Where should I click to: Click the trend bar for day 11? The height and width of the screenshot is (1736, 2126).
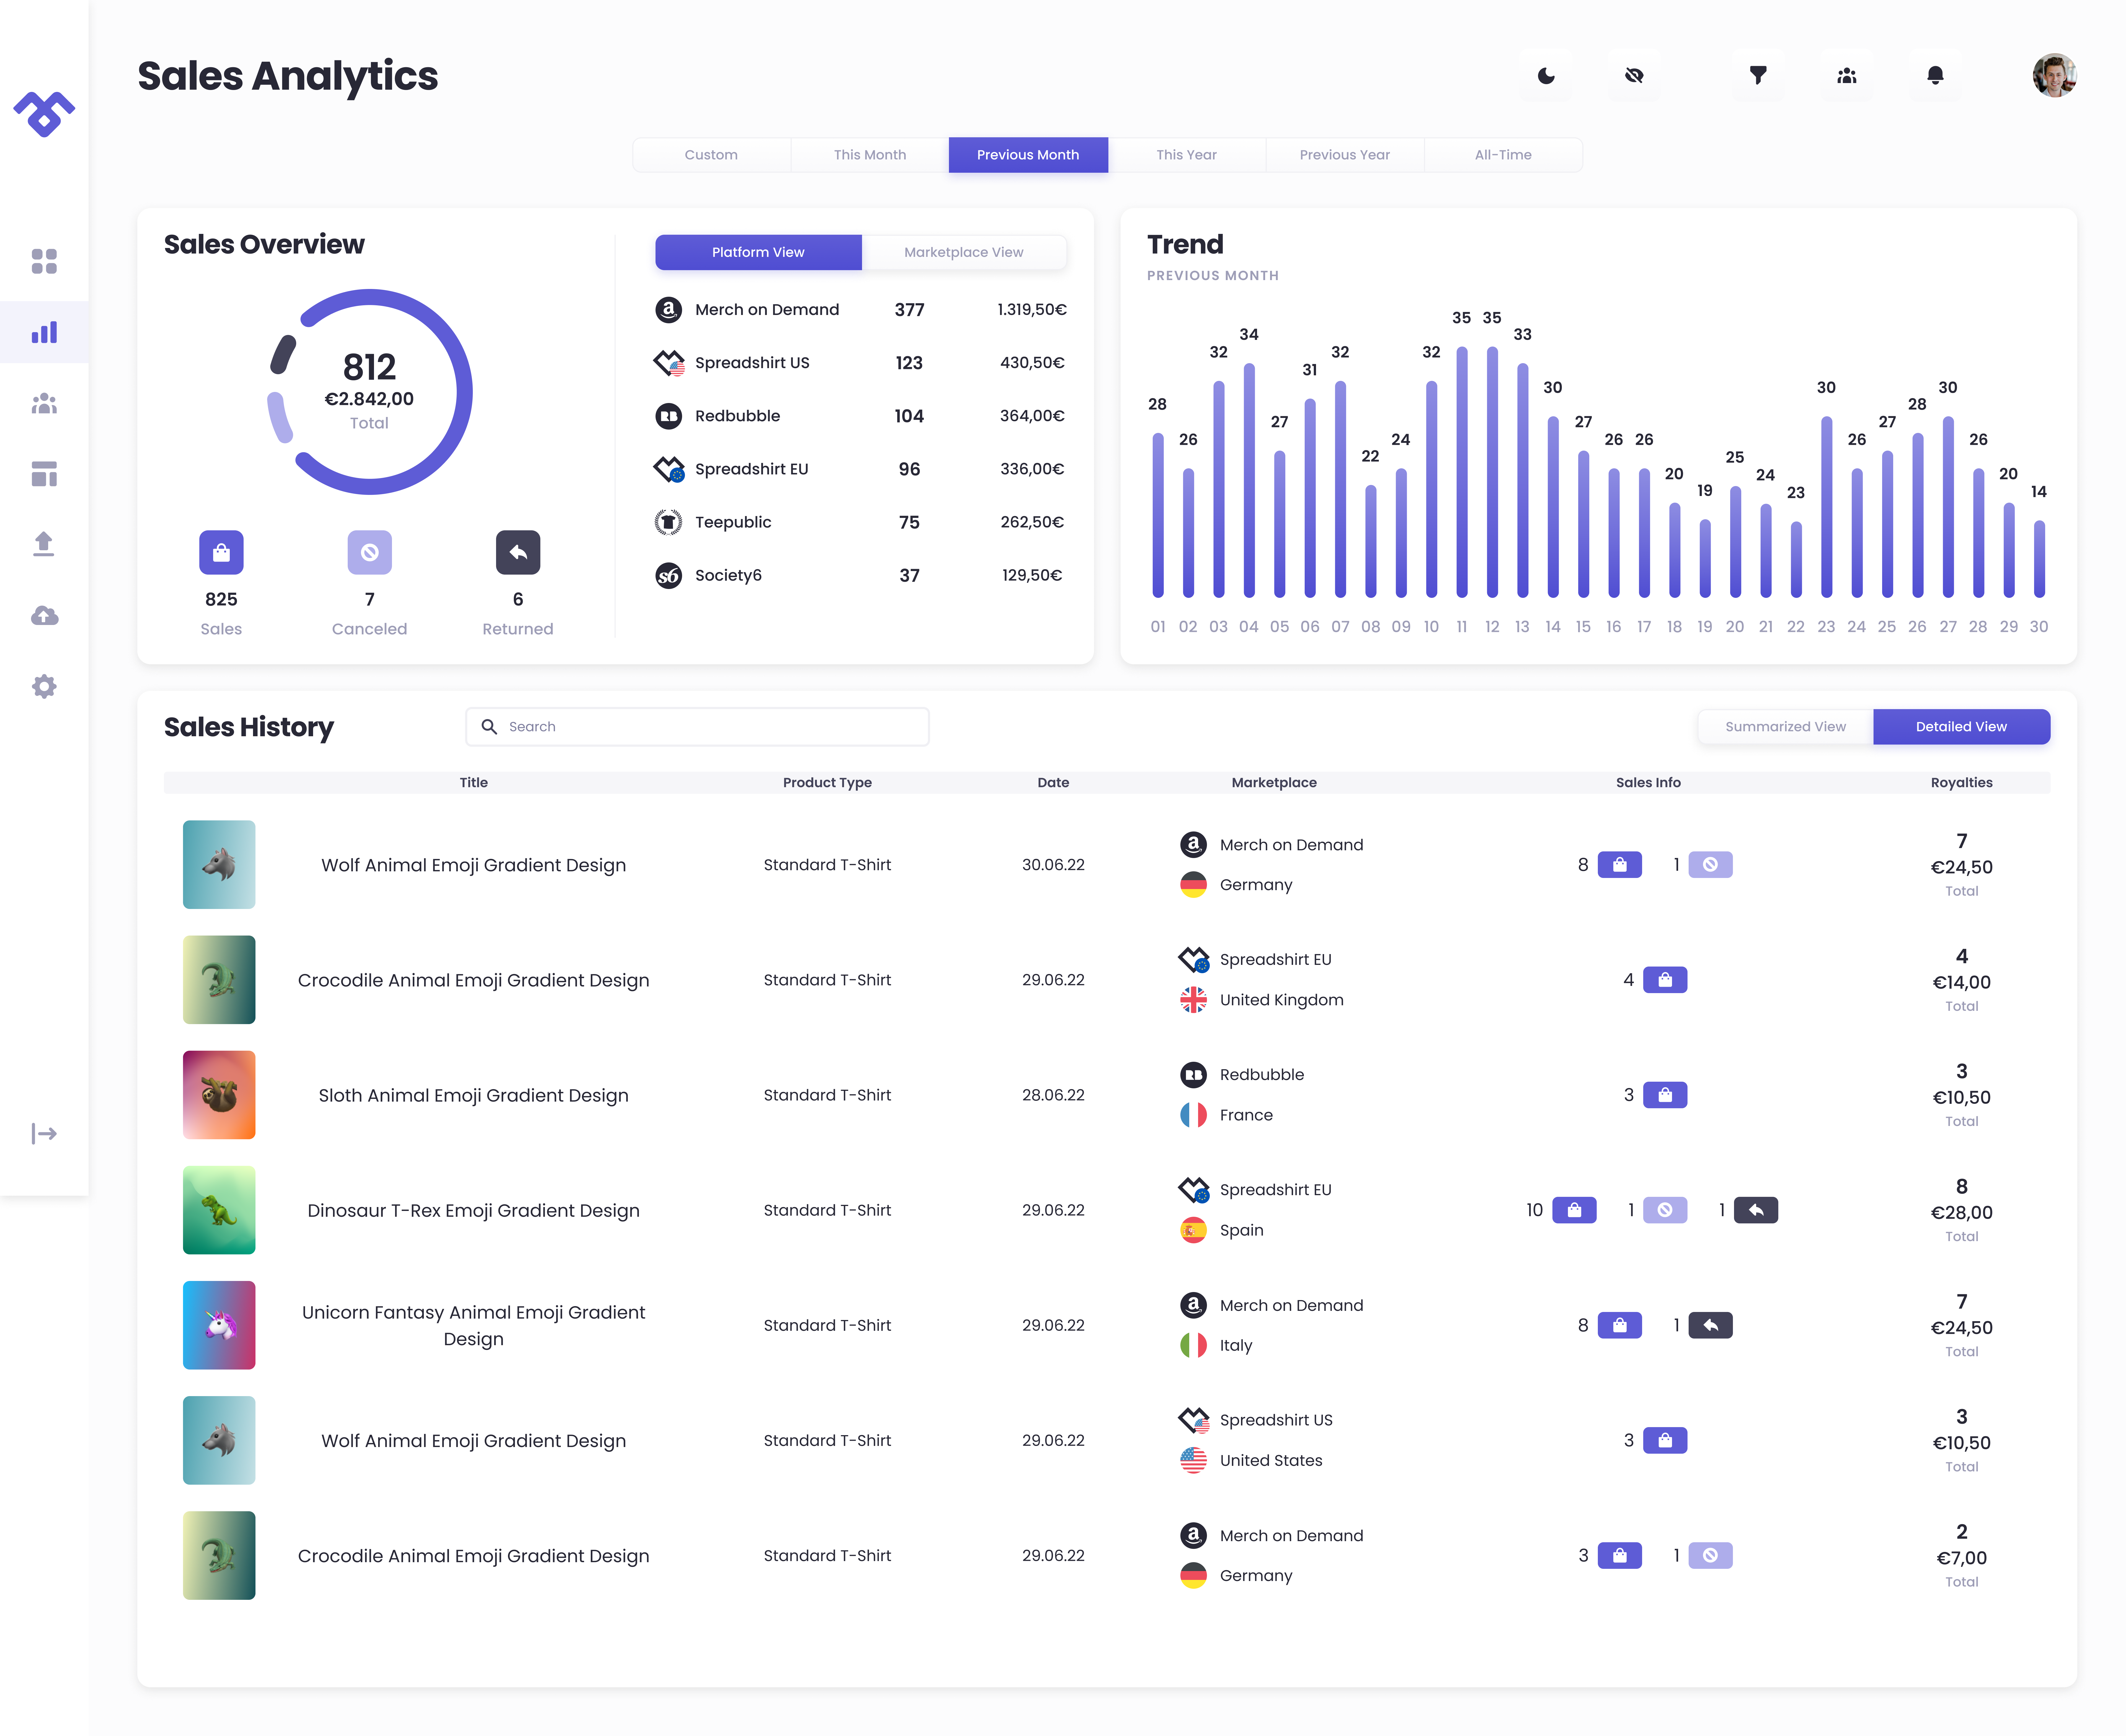tap(1462, 472)
